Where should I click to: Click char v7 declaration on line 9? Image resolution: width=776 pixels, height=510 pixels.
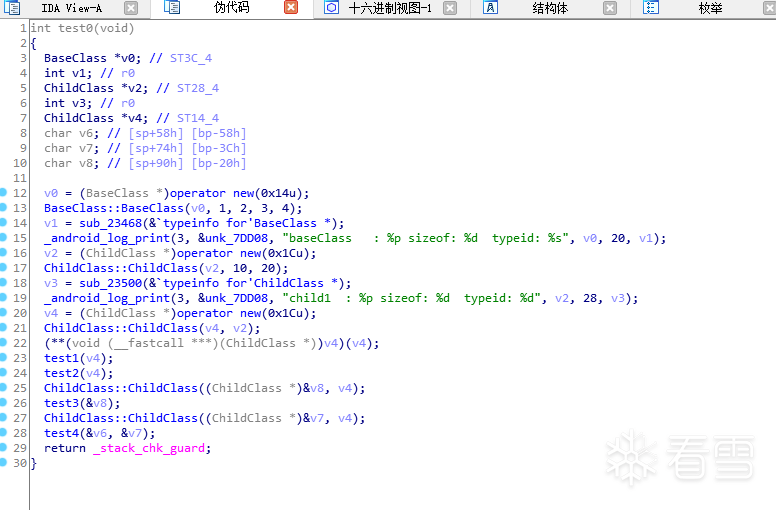(x=71, y=148)
